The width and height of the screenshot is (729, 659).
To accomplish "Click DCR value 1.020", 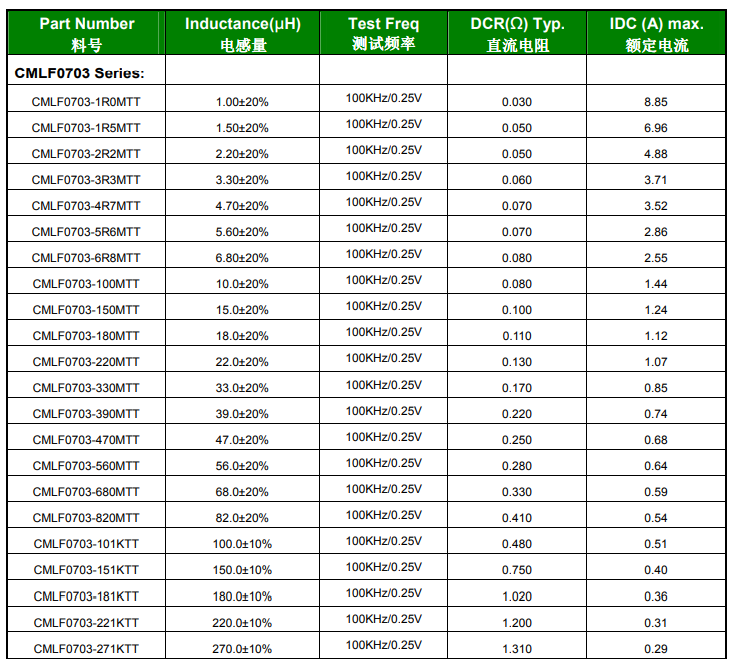I will 517,597.
